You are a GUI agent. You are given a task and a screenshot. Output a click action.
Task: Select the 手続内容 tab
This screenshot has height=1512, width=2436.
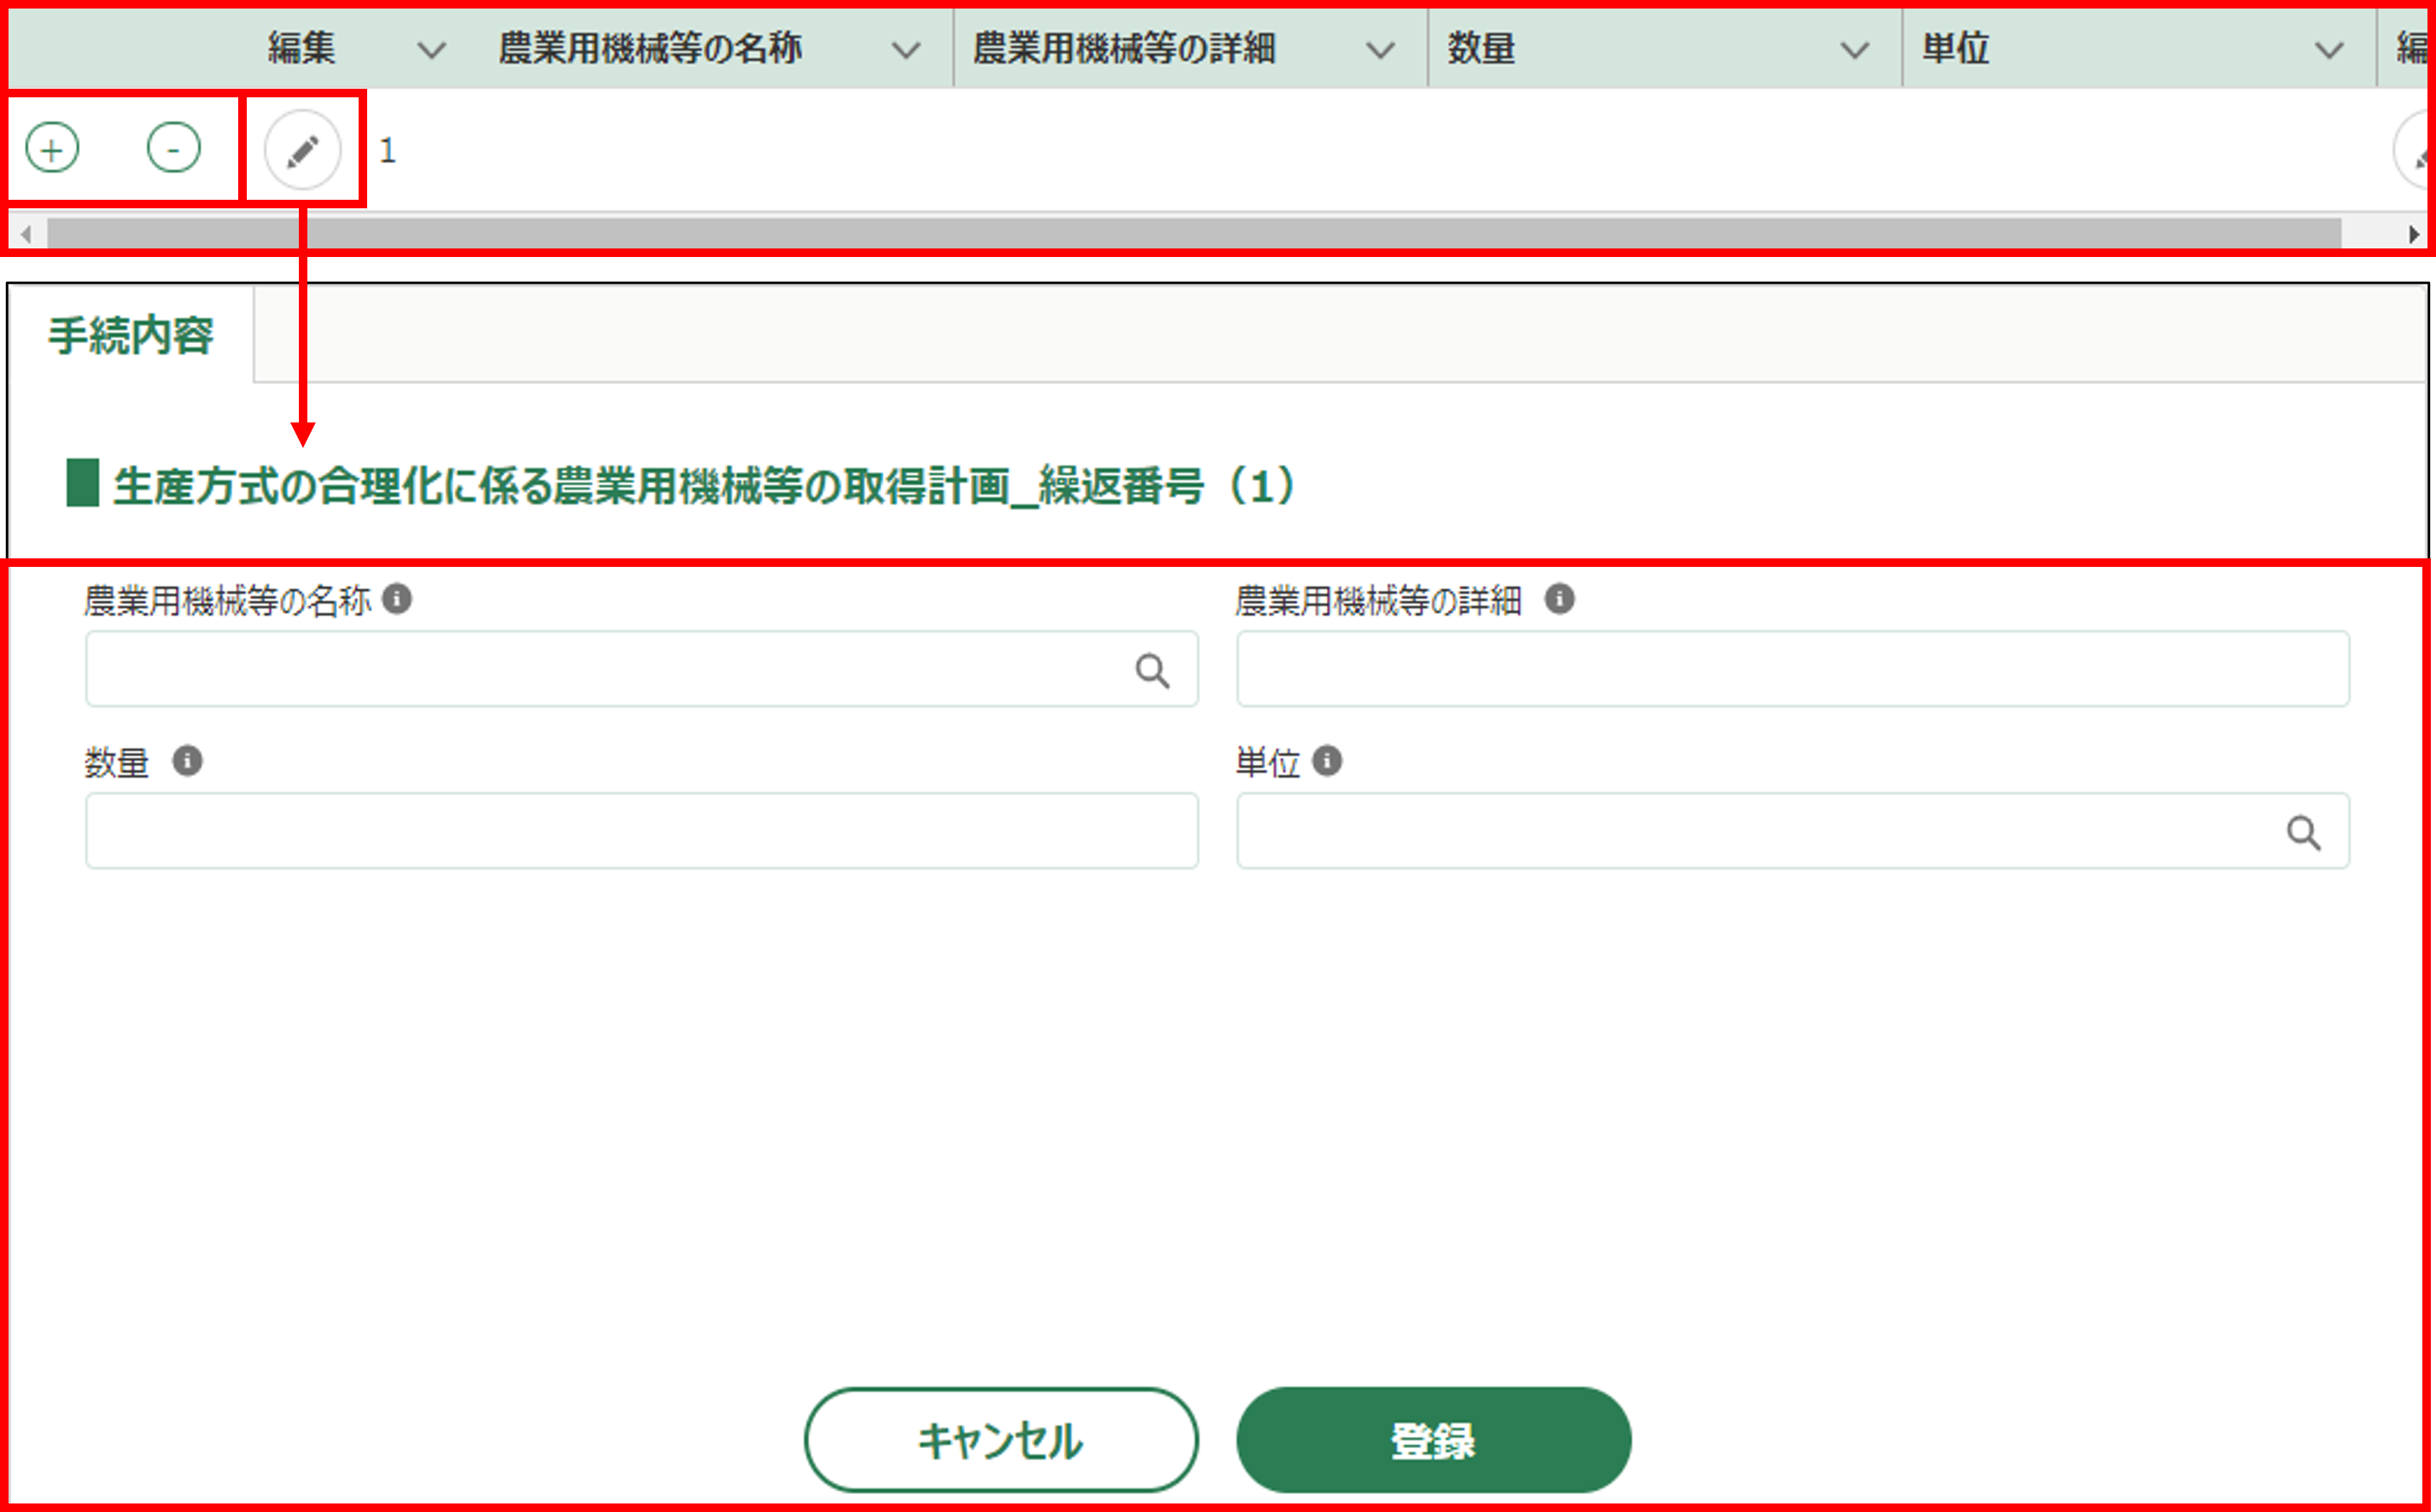click(131, 336)
